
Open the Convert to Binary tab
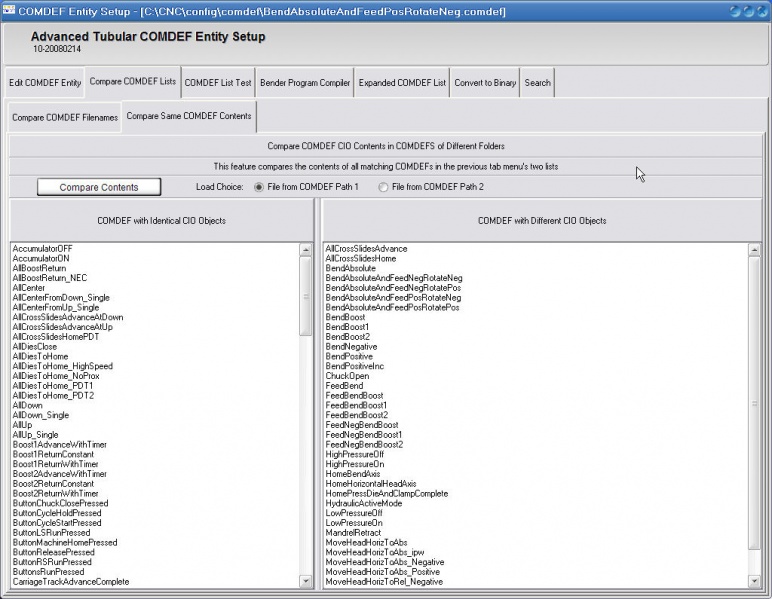coord(485,83)
